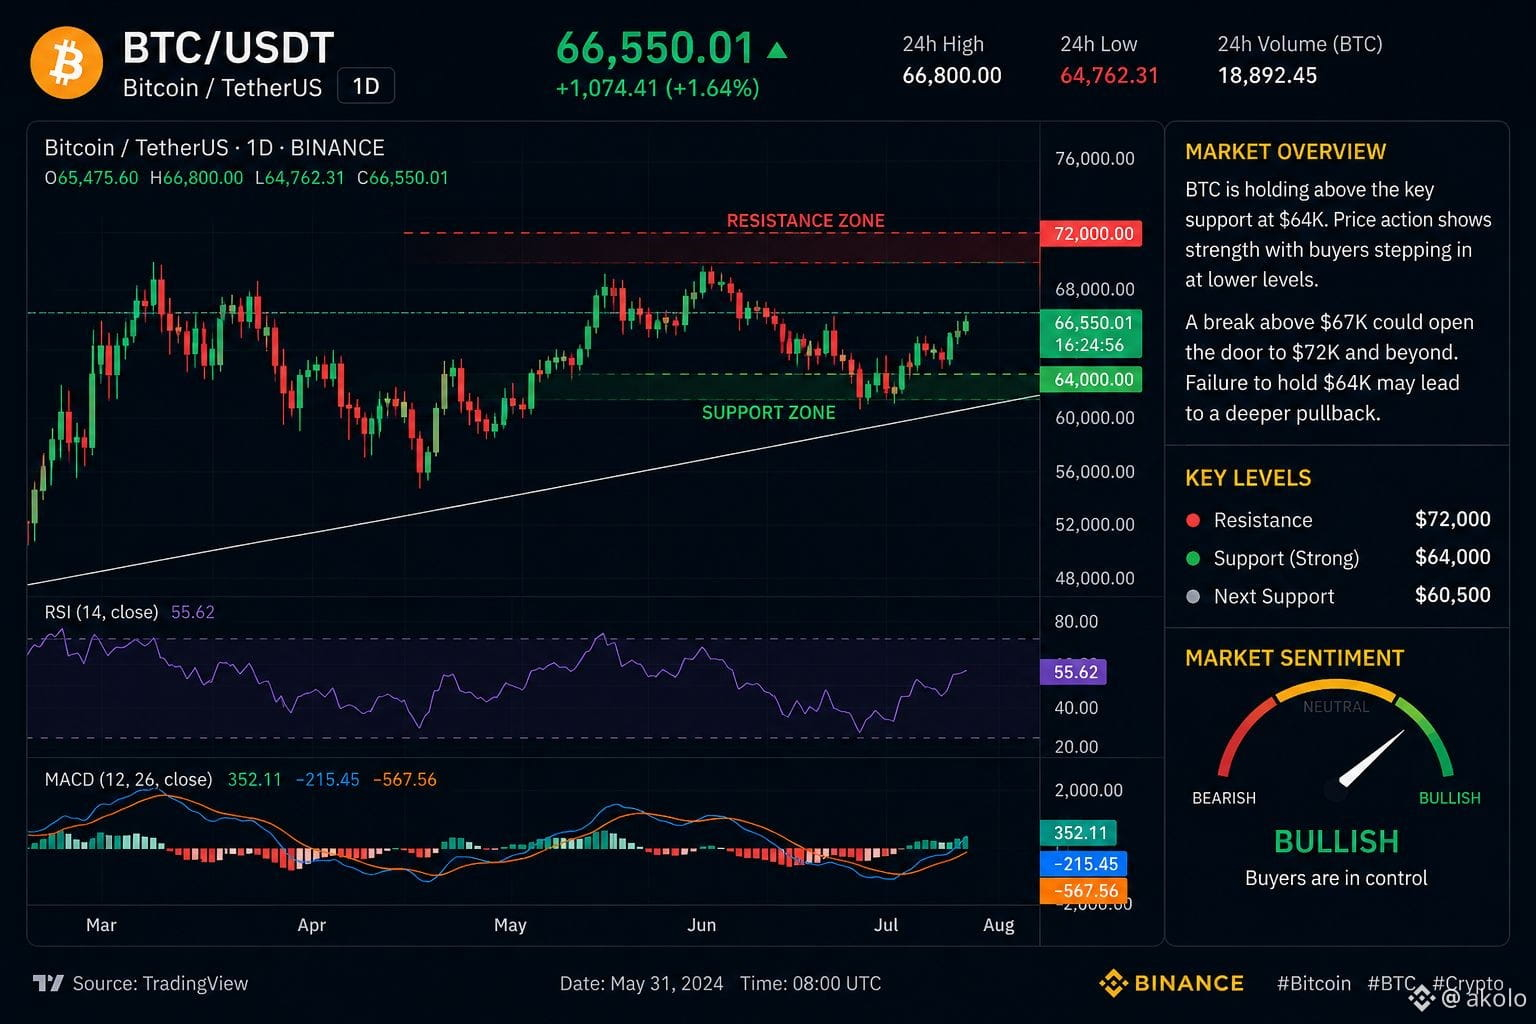Click the Buyers are in control caption
Viewport: 1536px width, 1024px height.
pos(1336,878)
